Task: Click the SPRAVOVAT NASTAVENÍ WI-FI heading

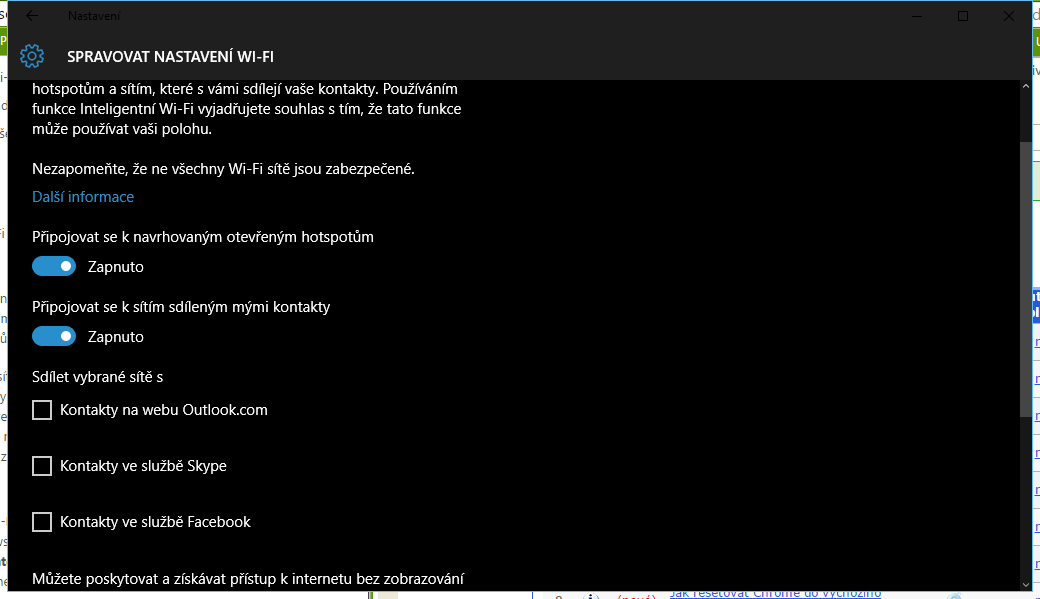Action: 170,56
